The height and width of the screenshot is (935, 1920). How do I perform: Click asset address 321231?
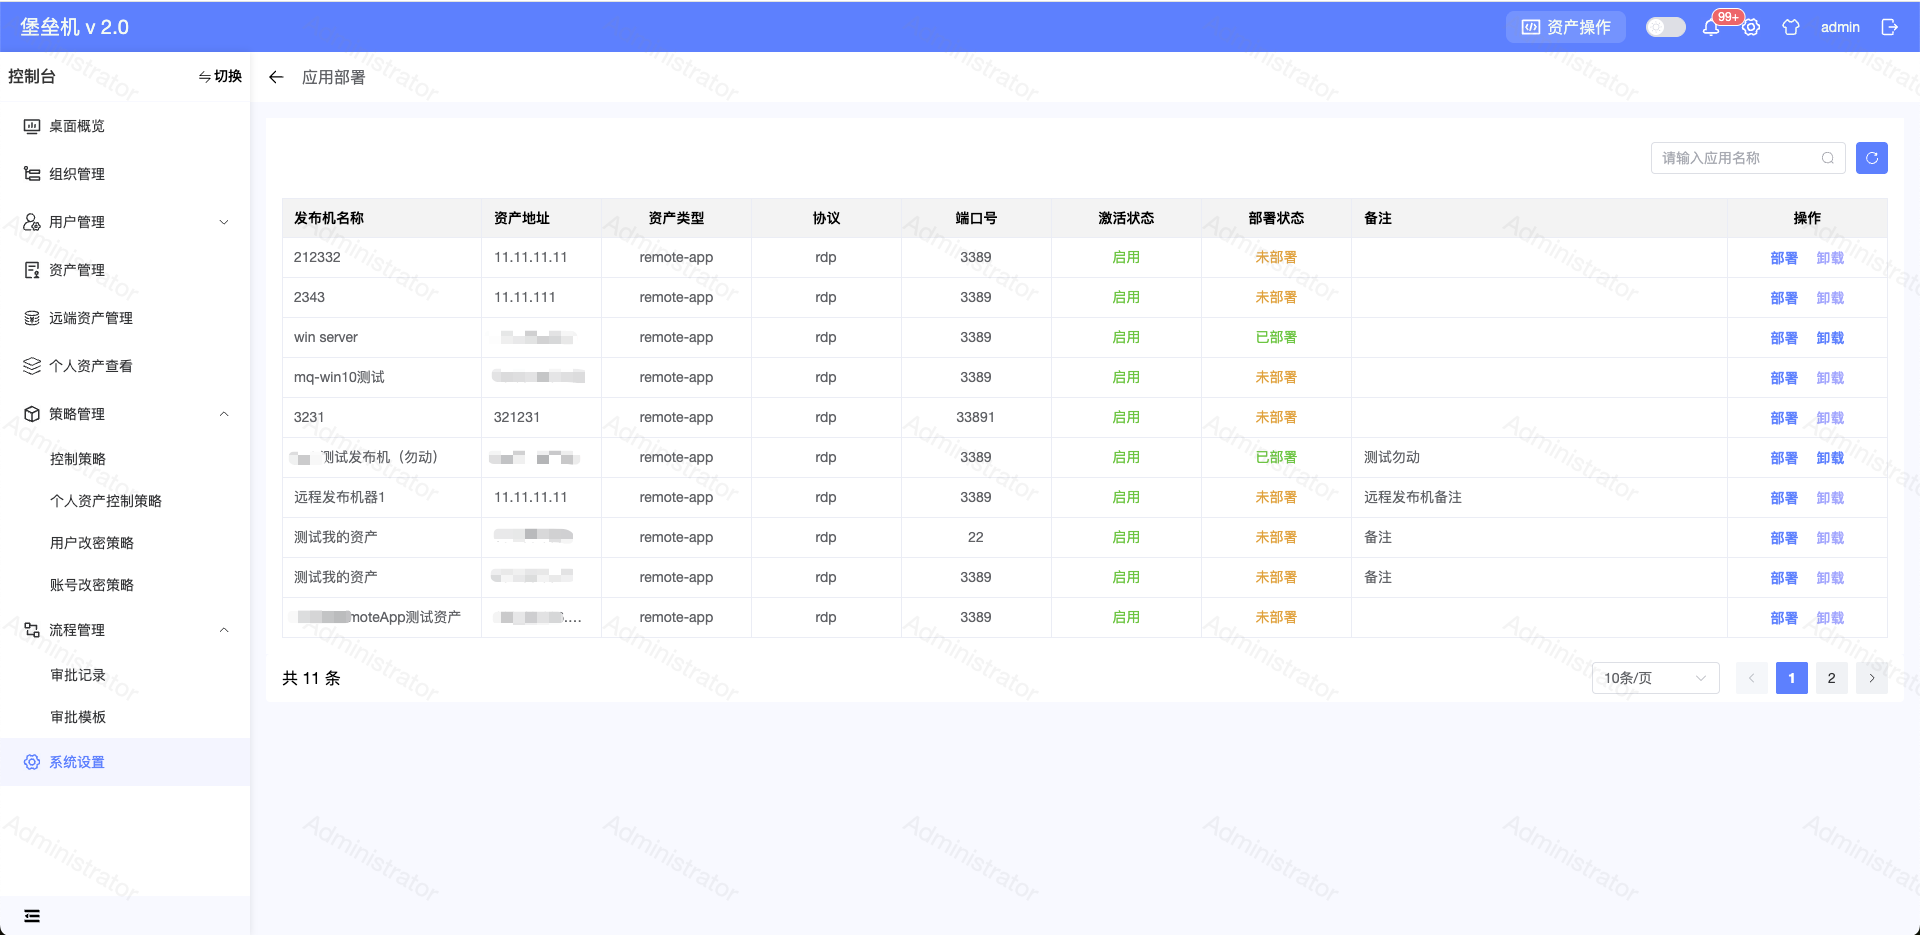pyautogui.click(x=517, y=417)
